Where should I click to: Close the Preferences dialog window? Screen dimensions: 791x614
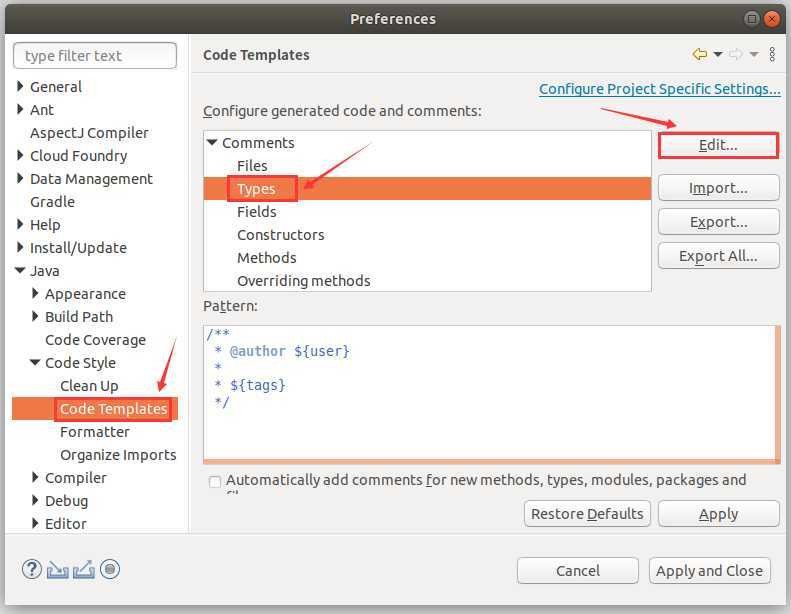pyautogui.click(x=772, y=19)
